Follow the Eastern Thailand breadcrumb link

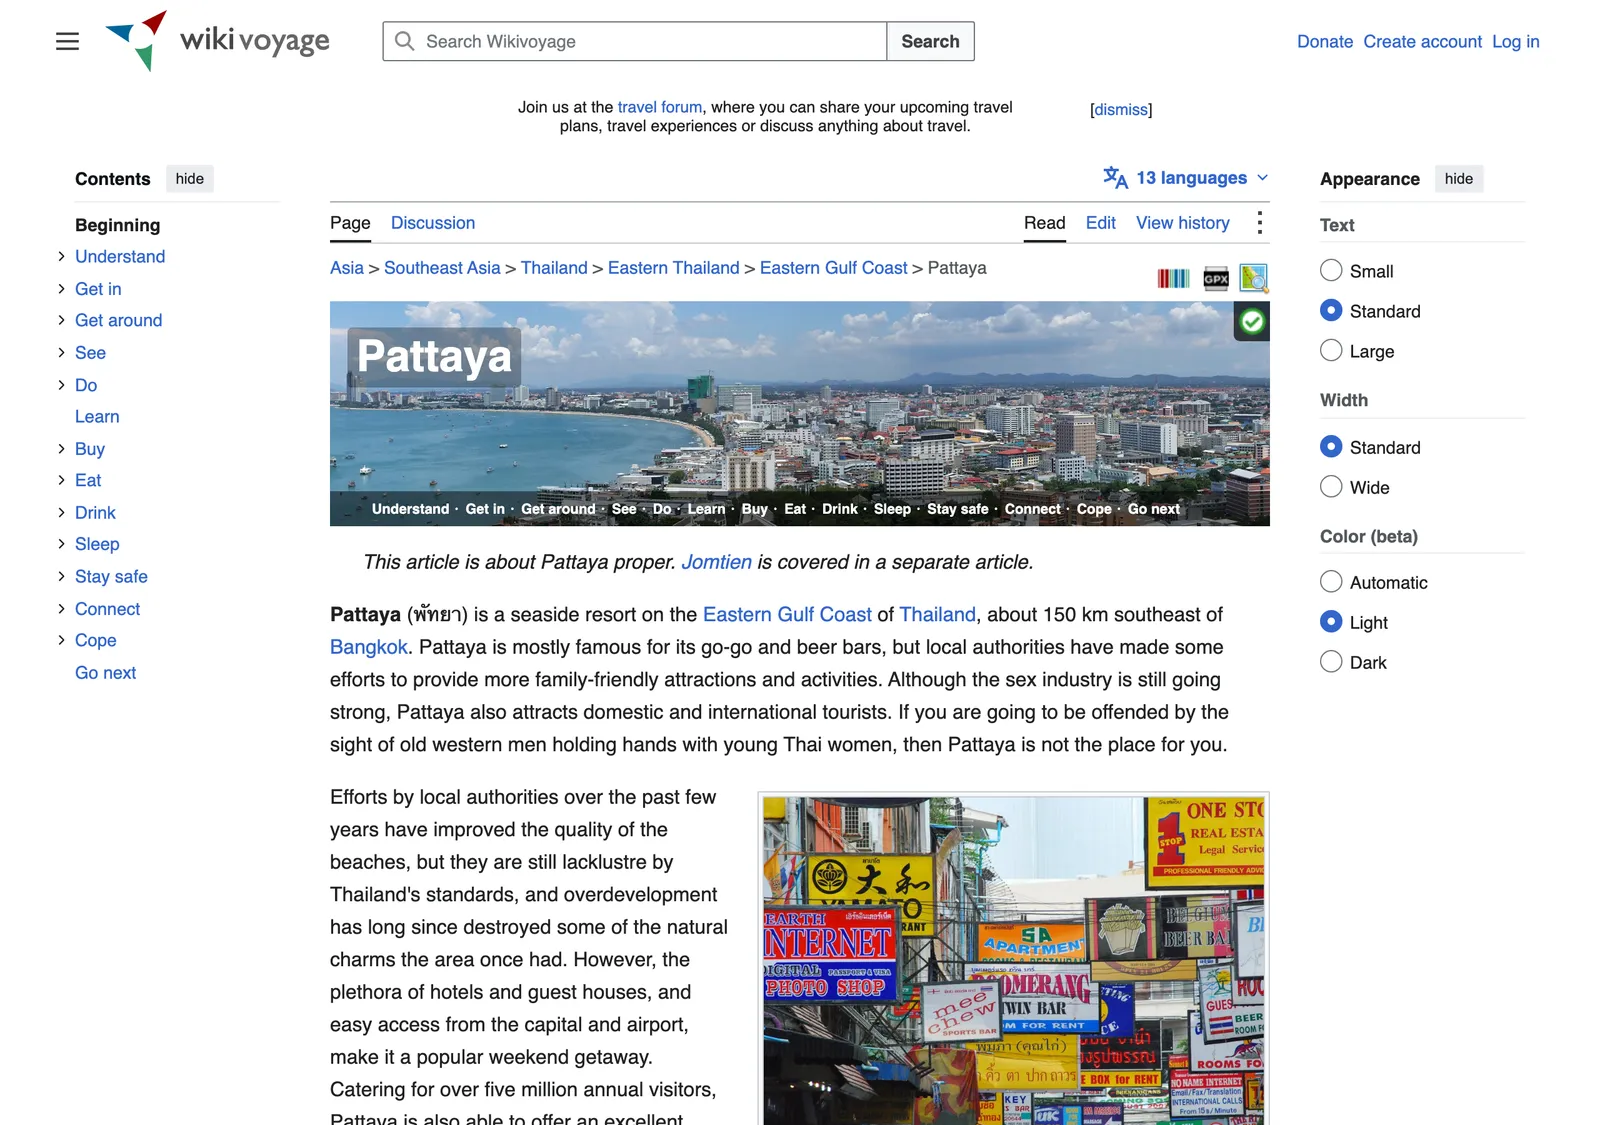(674, 268)
